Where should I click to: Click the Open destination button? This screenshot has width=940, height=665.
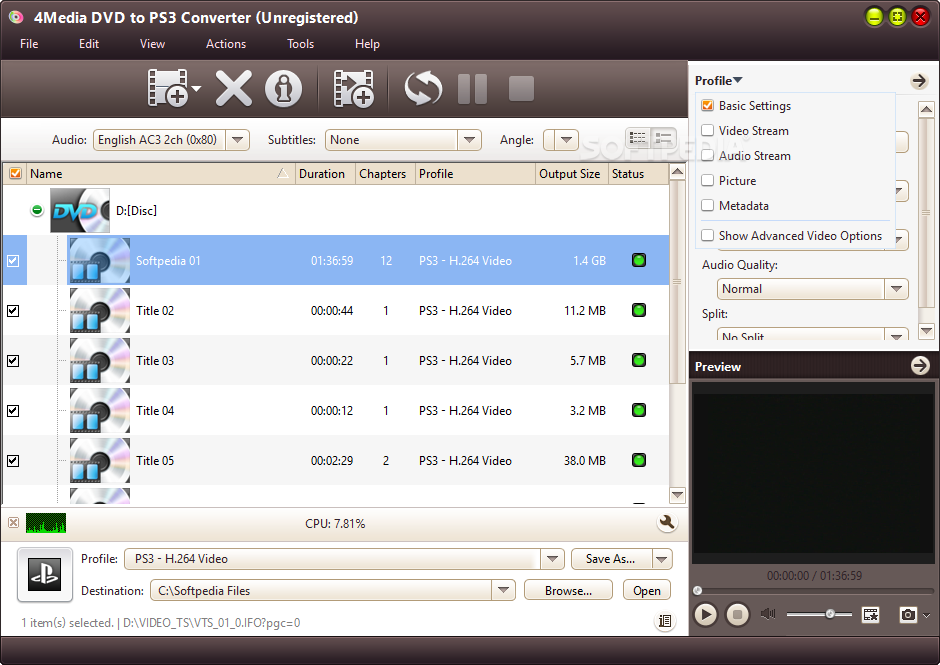[647, 590]
